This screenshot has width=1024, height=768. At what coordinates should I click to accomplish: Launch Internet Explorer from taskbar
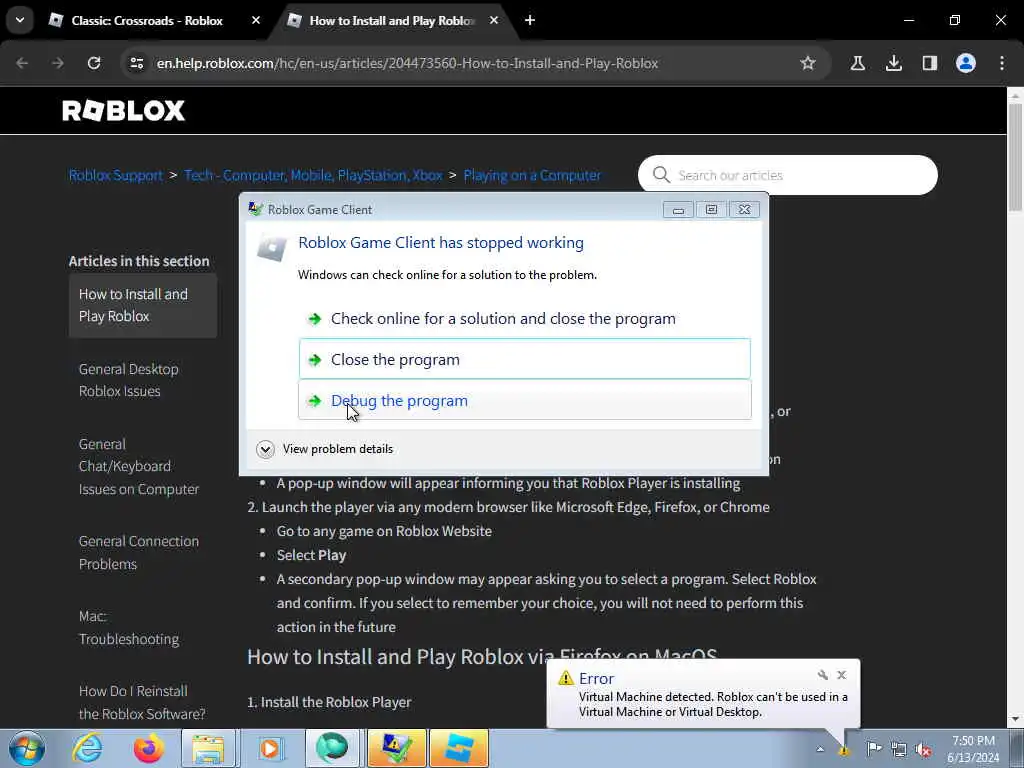pyautogui.click(x=88, y=748)
